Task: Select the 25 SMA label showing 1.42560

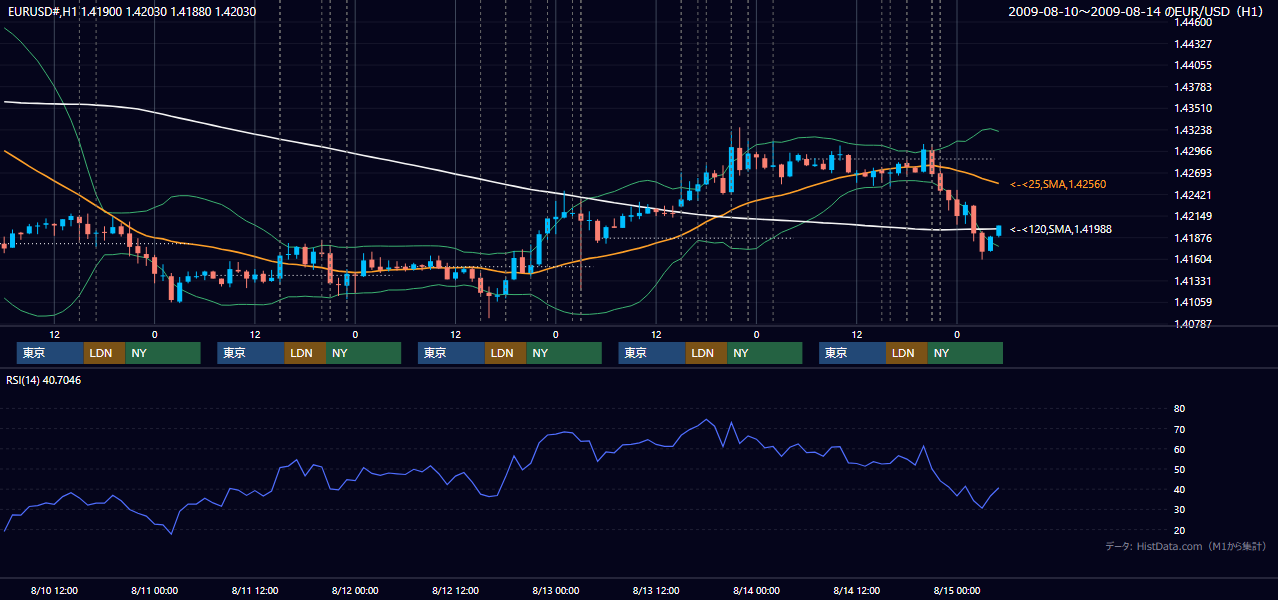Action: coord(1058,184)
